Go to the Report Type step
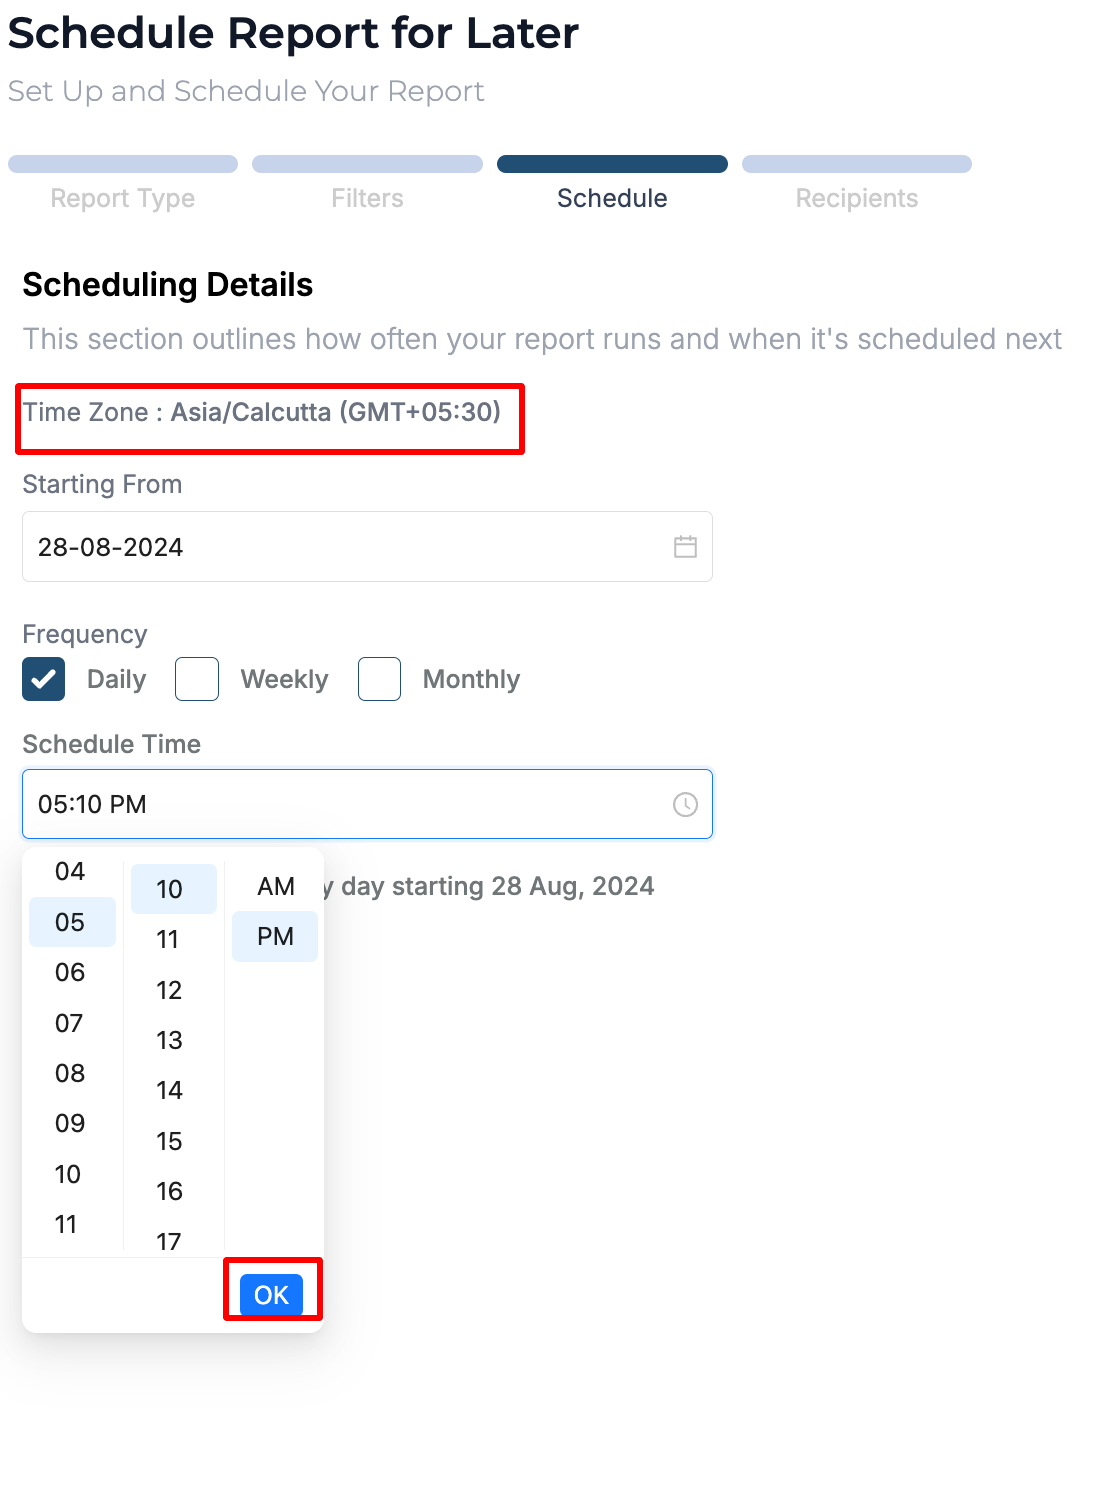The width and height of the screenshot is (1112, 1506). (x=123, y=198)
